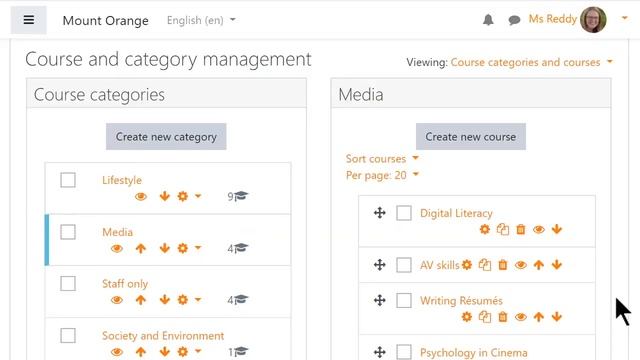This screenshot has height=360, width=640.
Task: Hide the Lifestyle category with eye icon
Action: (141, 196)
